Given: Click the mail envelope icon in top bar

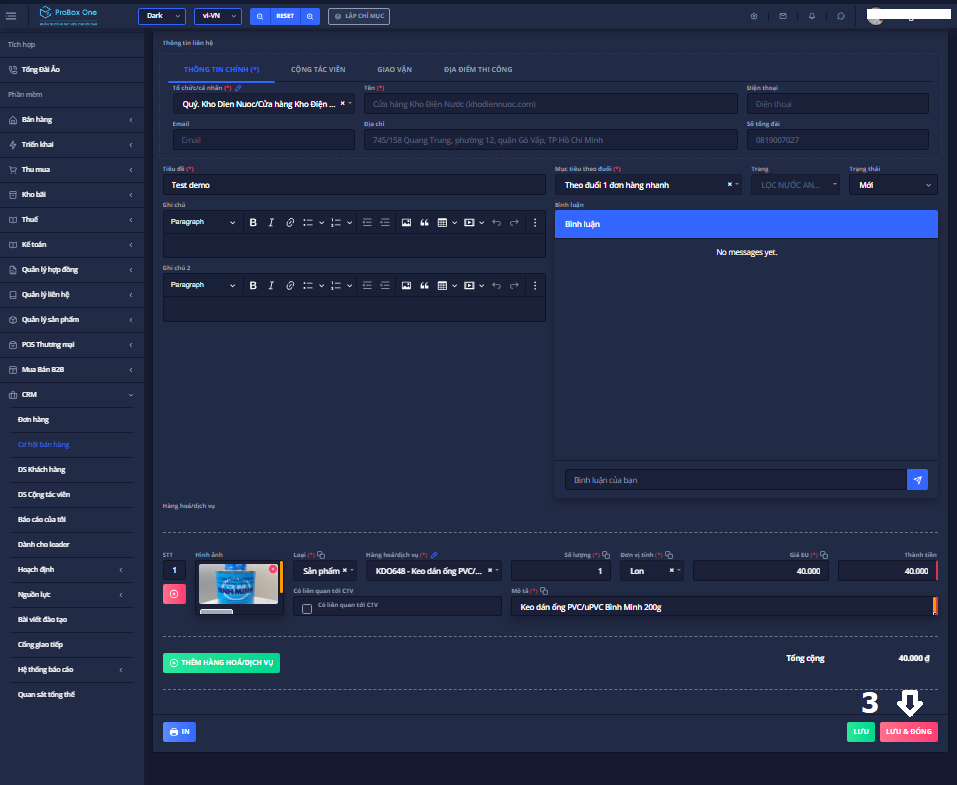Looking at the screenshot, I should coord(782,16).
